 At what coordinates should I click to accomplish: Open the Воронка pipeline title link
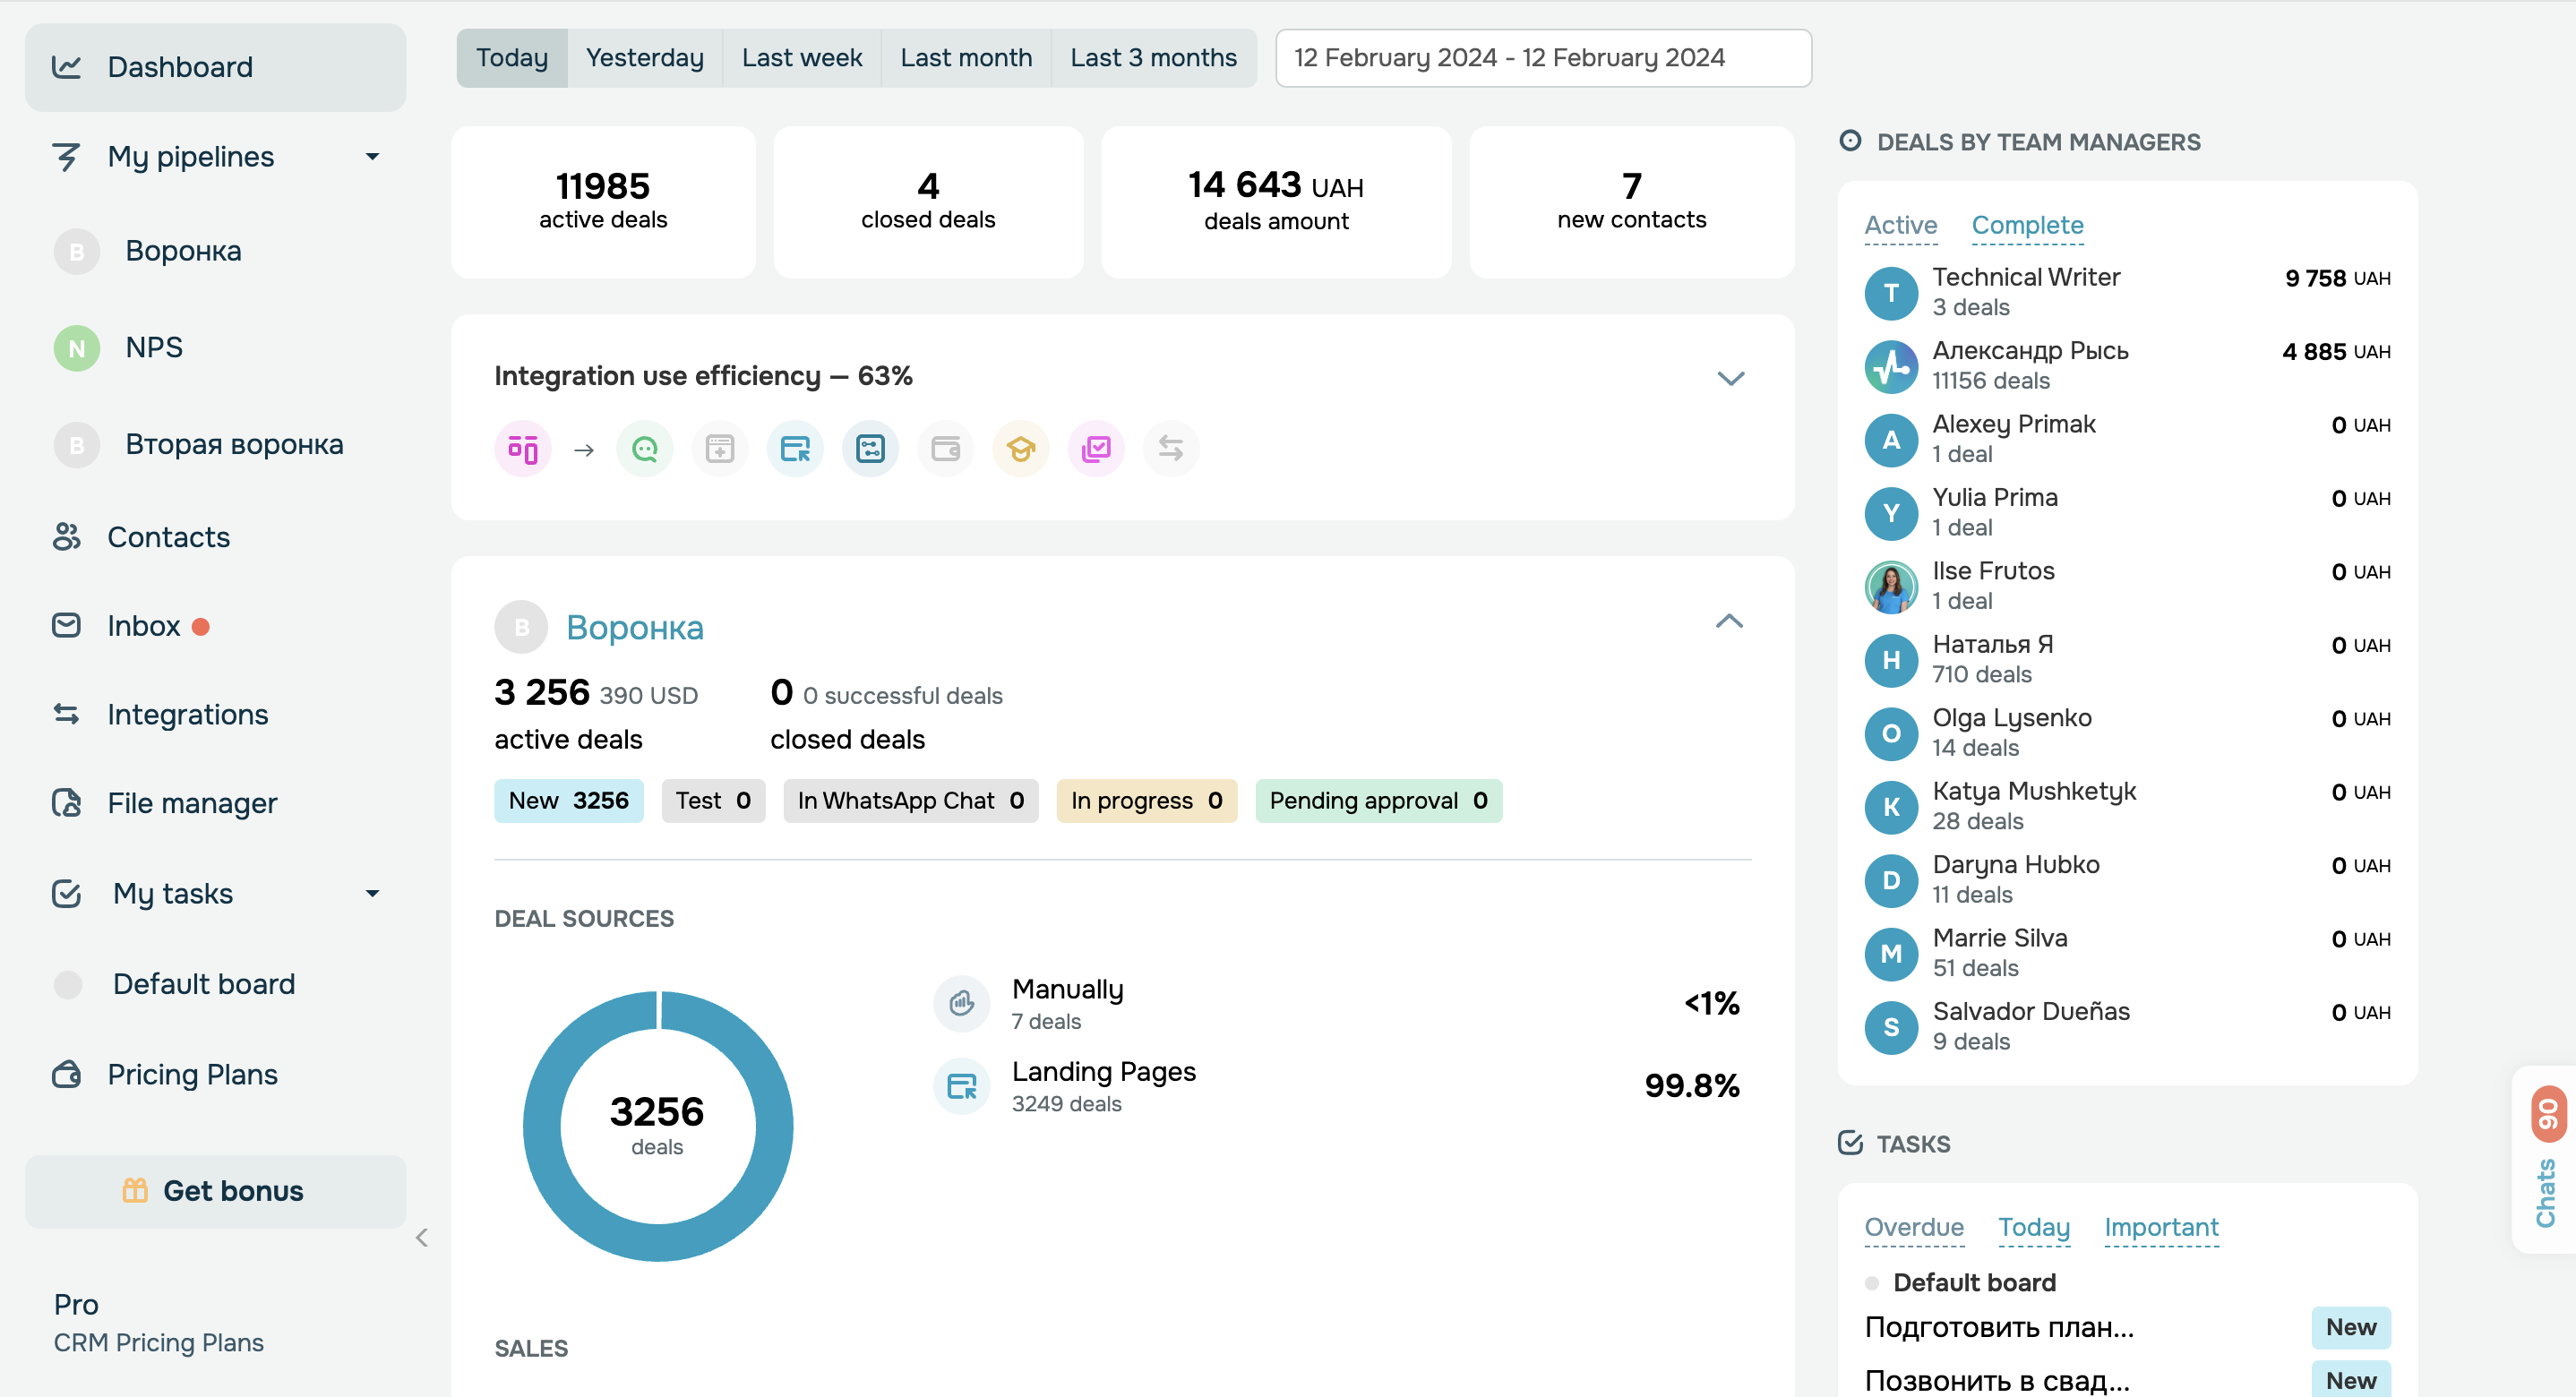[x=634, y=628]
